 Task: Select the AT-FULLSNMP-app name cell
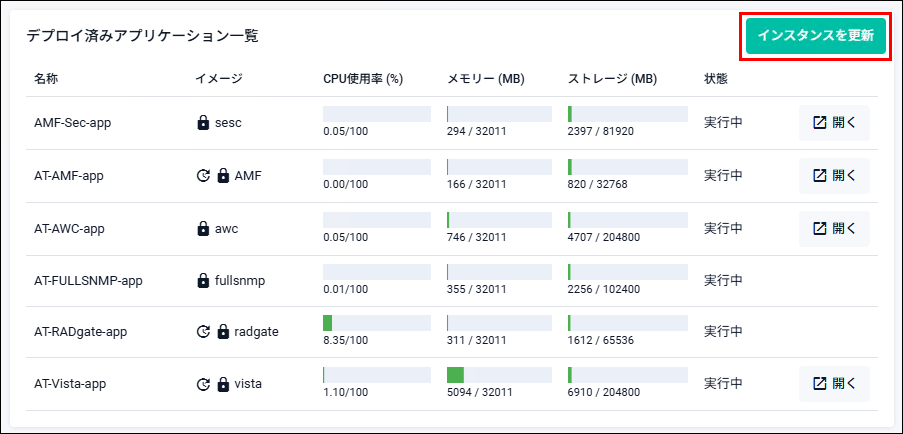click(88, 281)
